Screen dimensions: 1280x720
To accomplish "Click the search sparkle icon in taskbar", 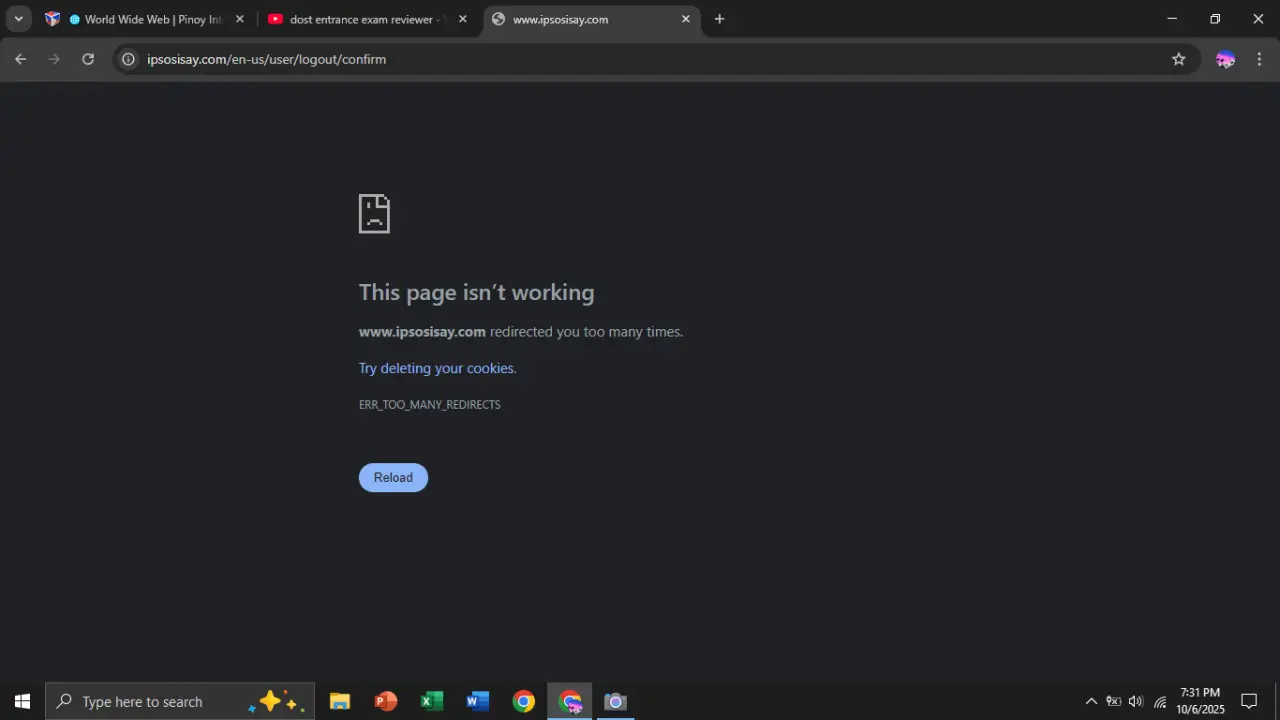I will [277, 701].
